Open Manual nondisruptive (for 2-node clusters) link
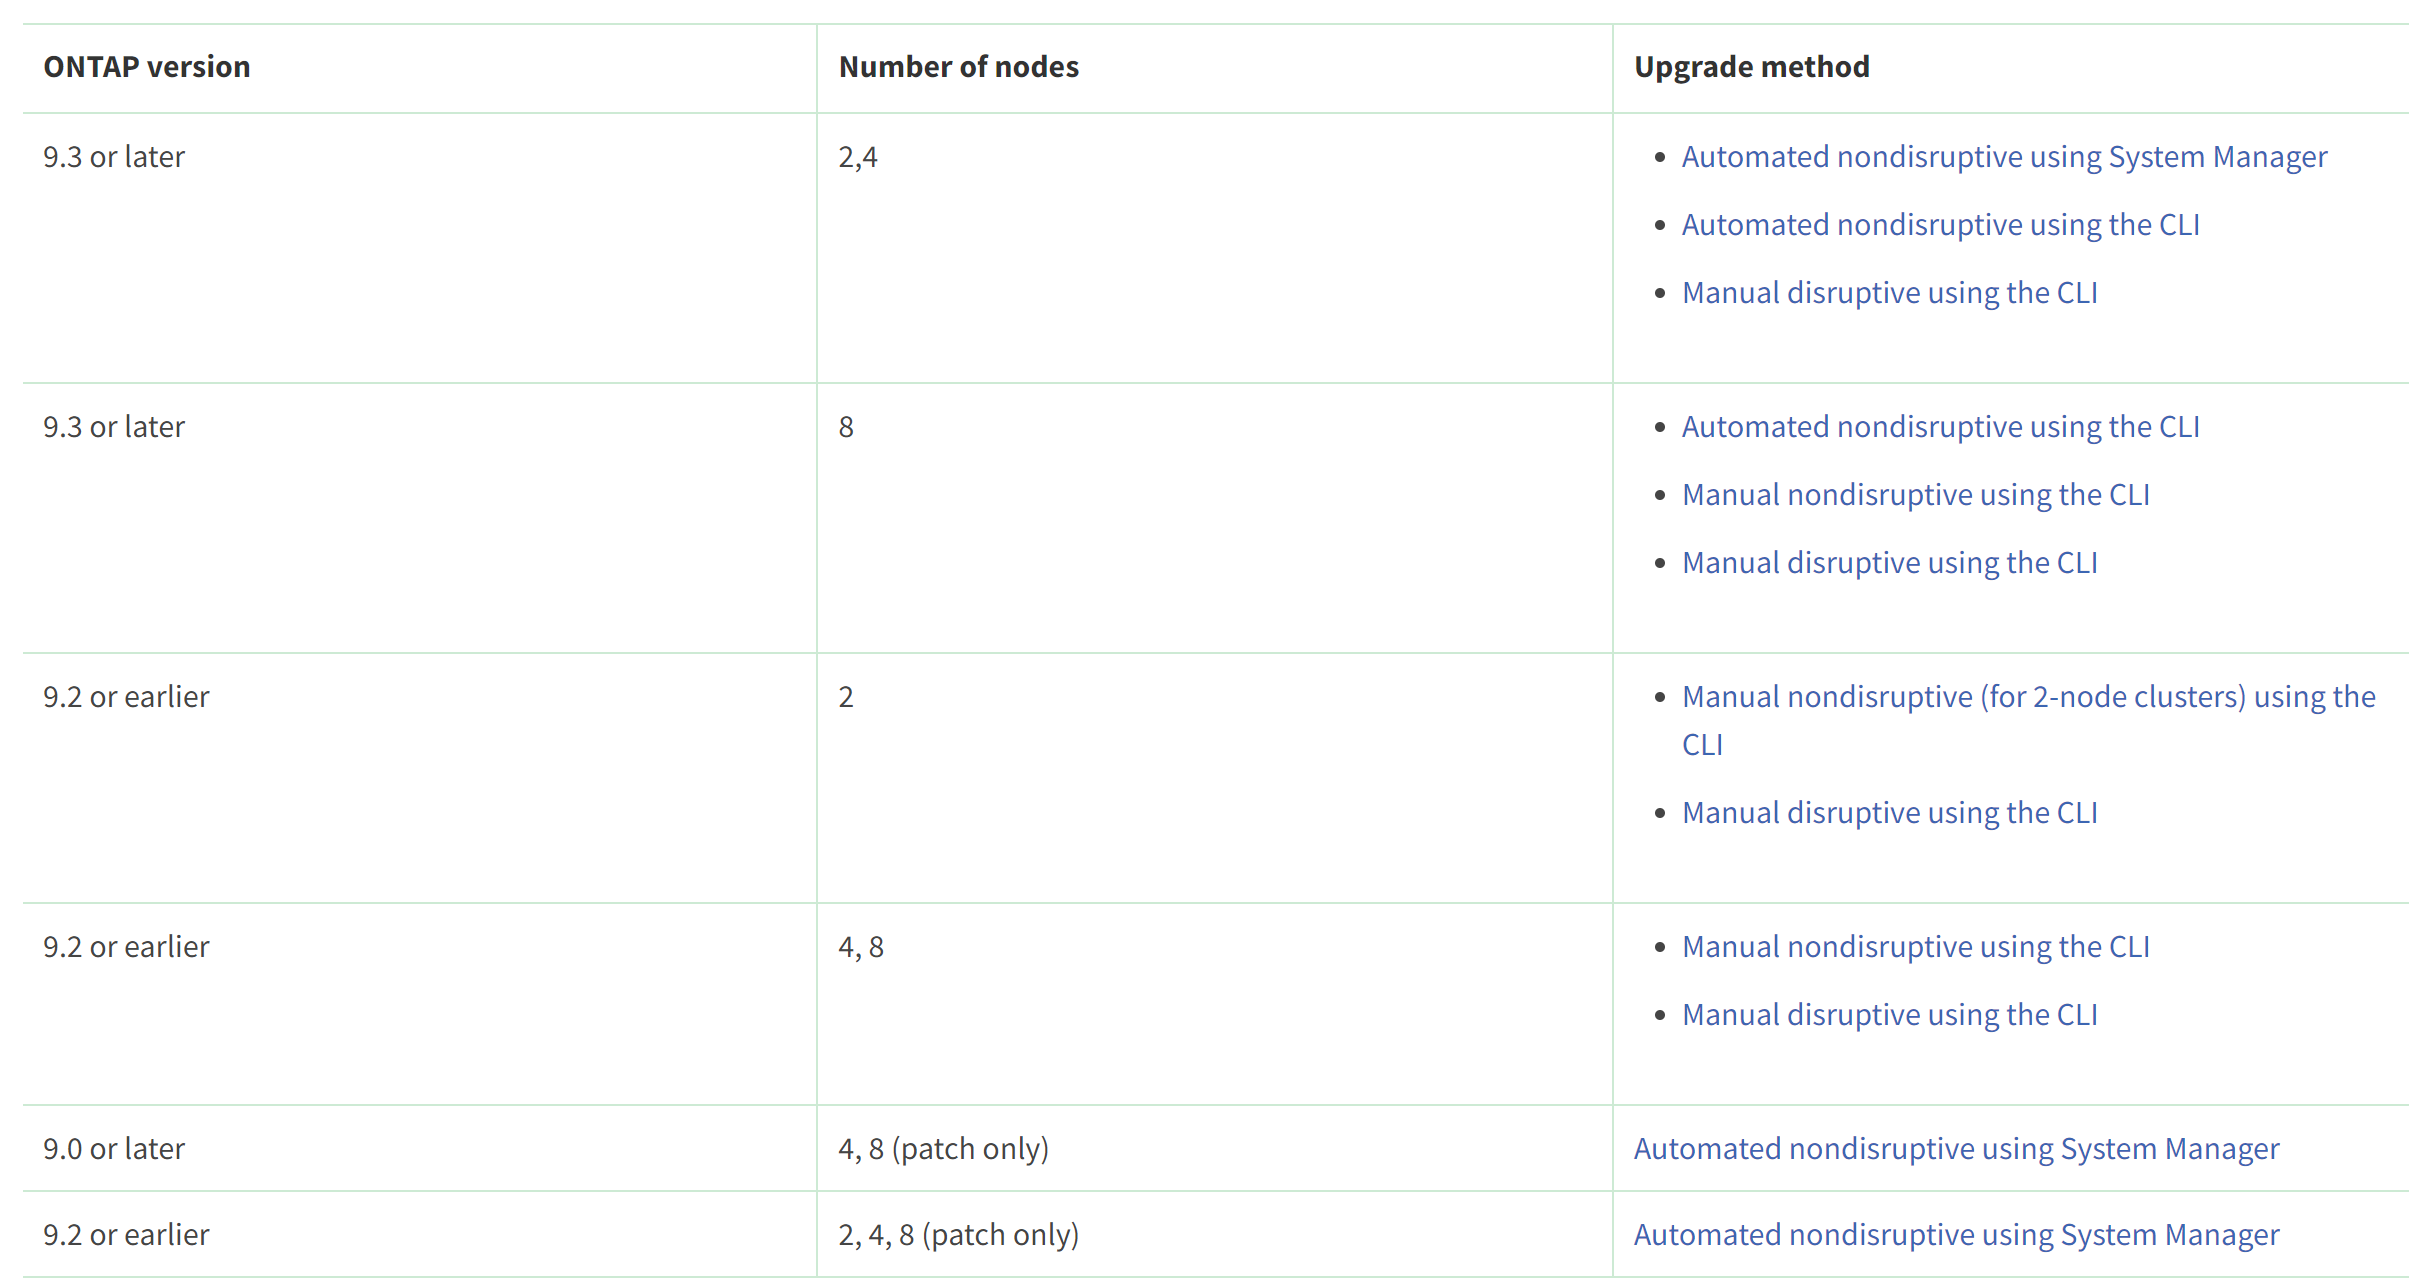2414x1288 pixels. coord(2028,697)
